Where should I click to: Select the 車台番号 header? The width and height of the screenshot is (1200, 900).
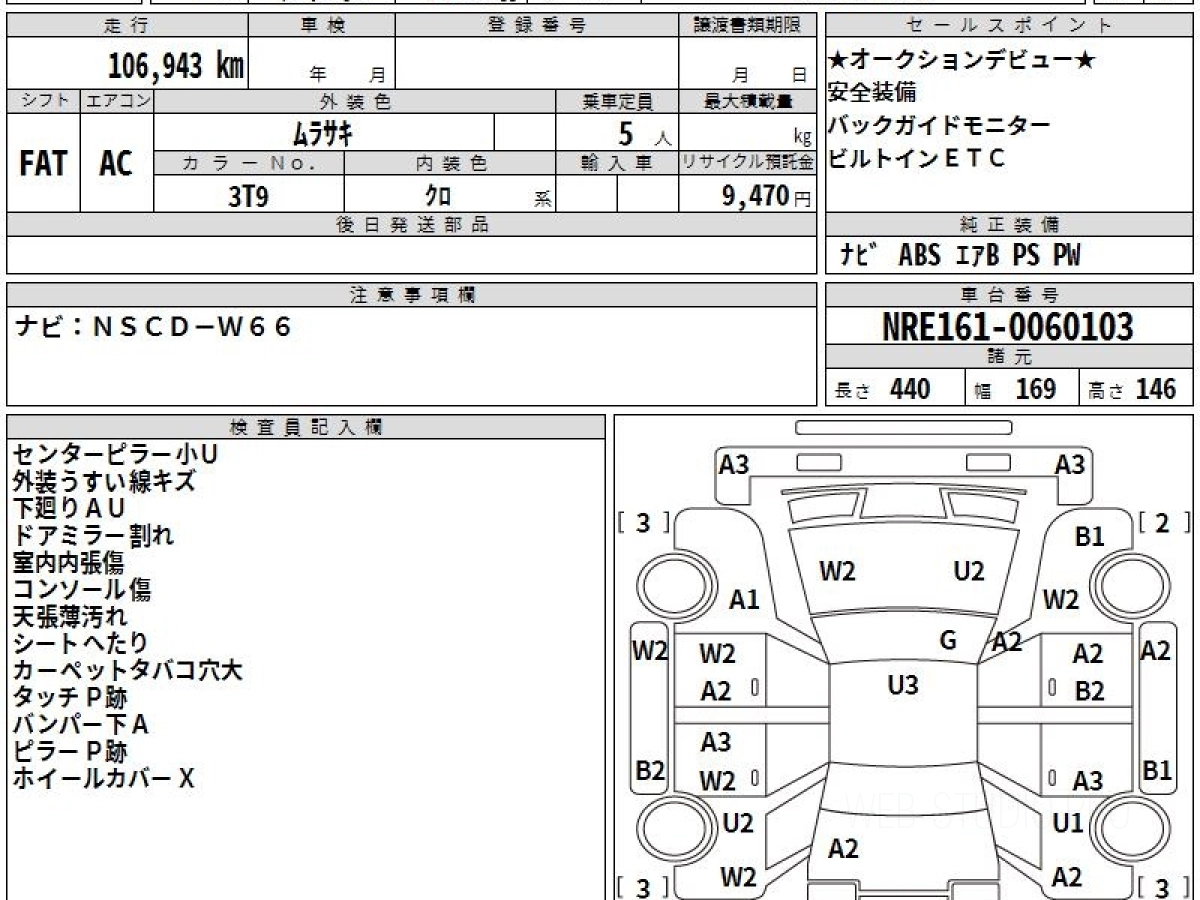(x=1010, y=295)
